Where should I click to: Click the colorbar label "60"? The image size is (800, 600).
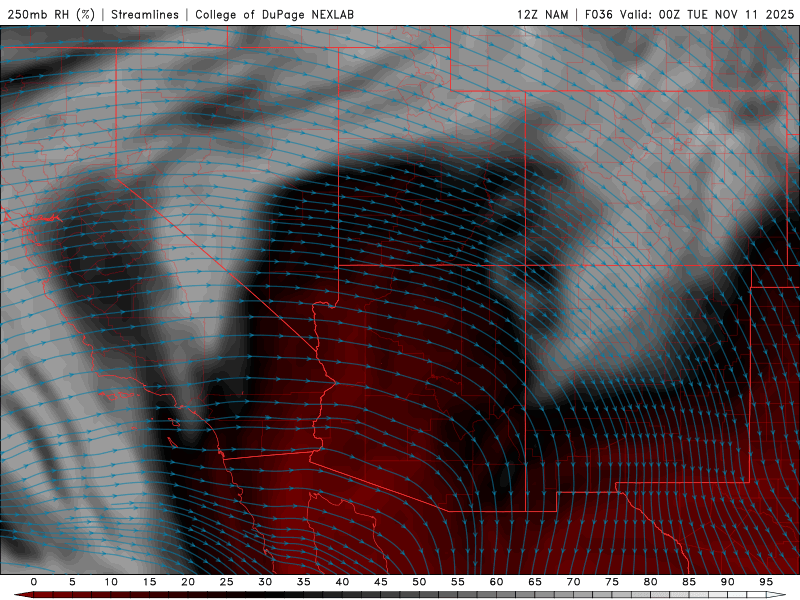496,582
